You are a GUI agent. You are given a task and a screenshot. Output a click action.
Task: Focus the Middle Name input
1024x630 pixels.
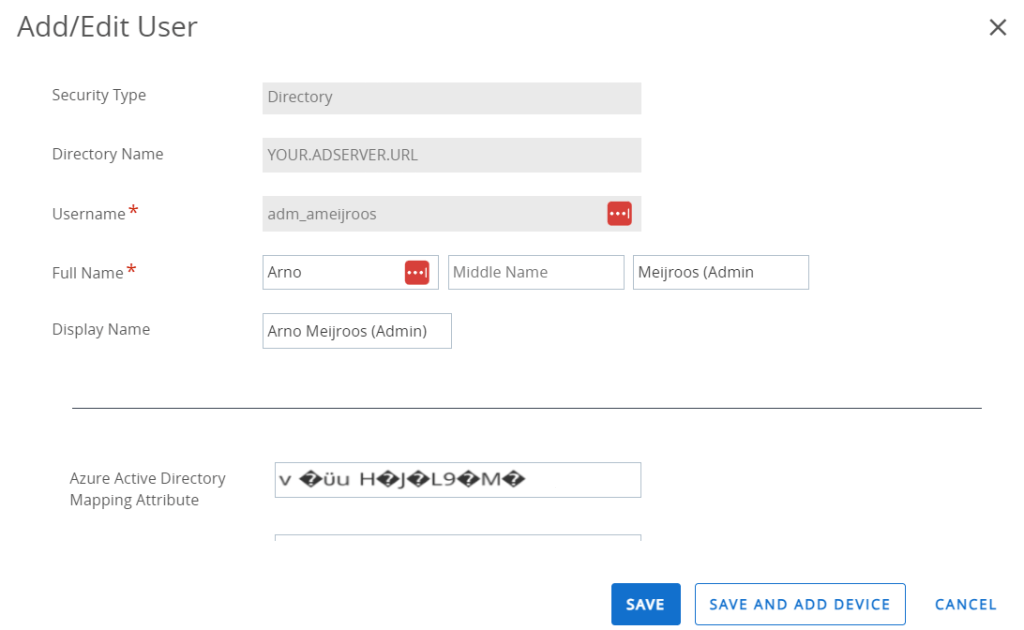point(535,272)
